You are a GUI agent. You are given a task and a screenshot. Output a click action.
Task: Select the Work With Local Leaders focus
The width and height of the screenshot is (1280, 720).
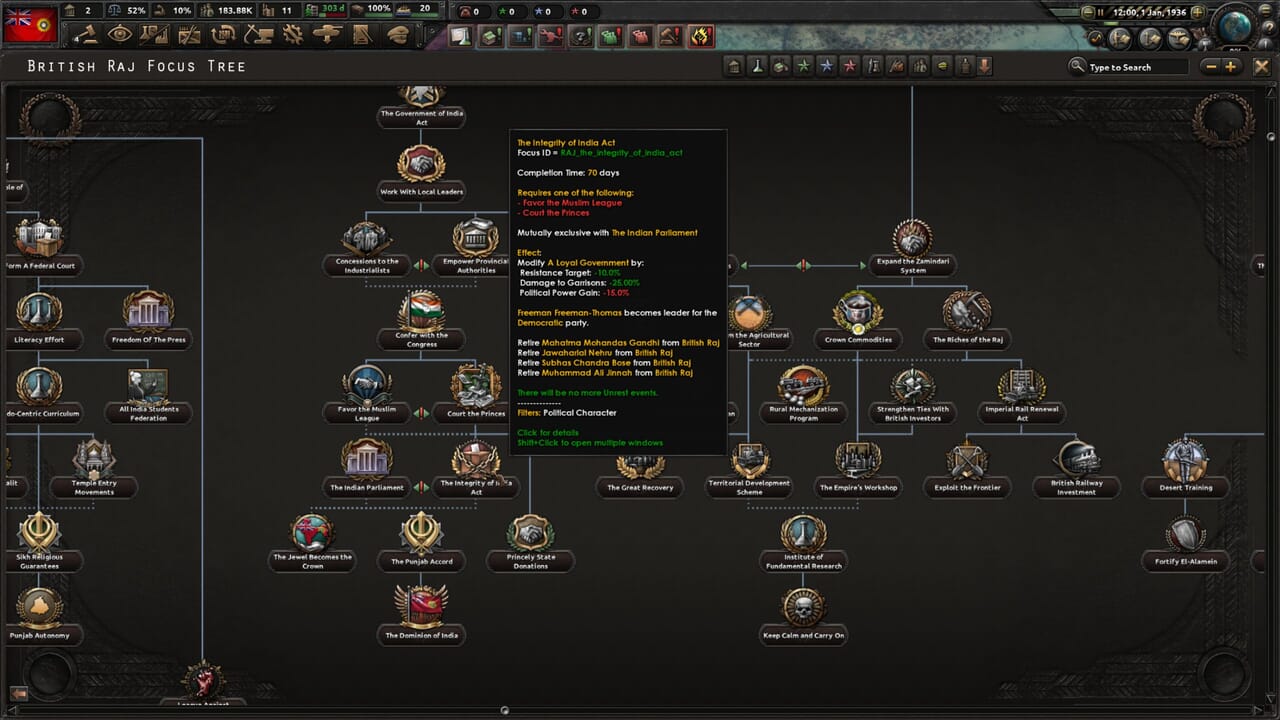[x=421, y=173]
